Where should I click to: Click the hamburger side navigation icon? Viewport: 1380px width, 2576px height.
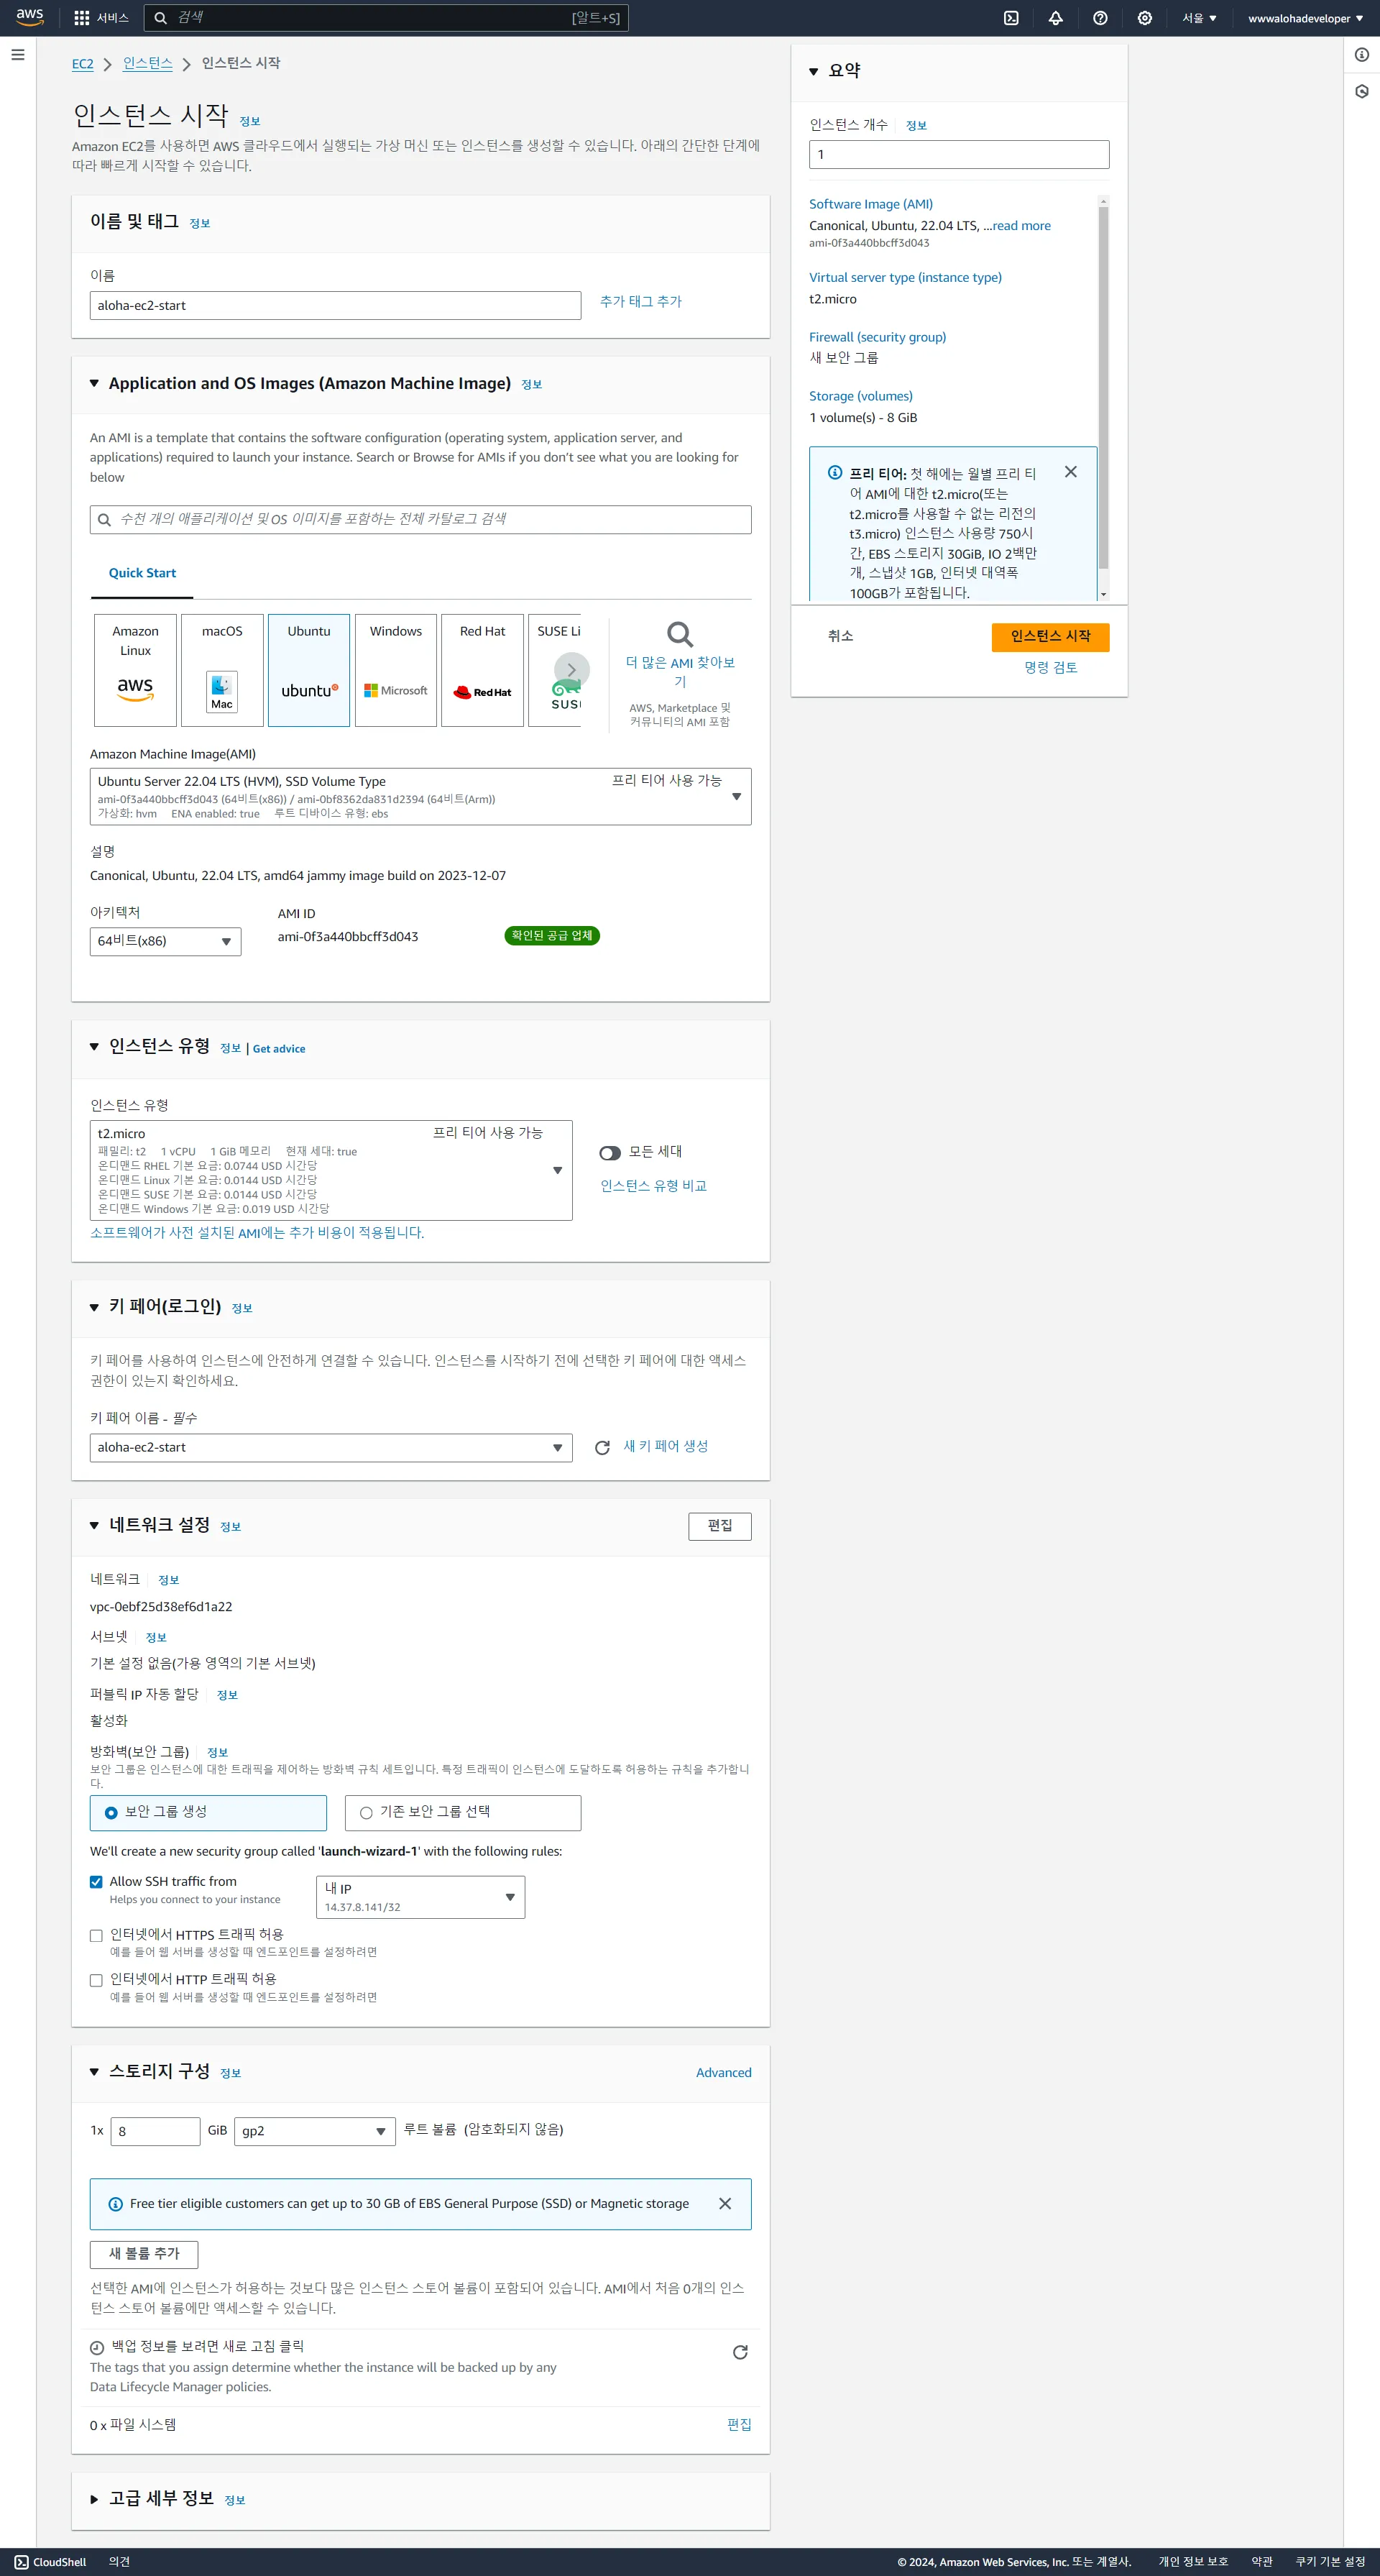(18, 55)
